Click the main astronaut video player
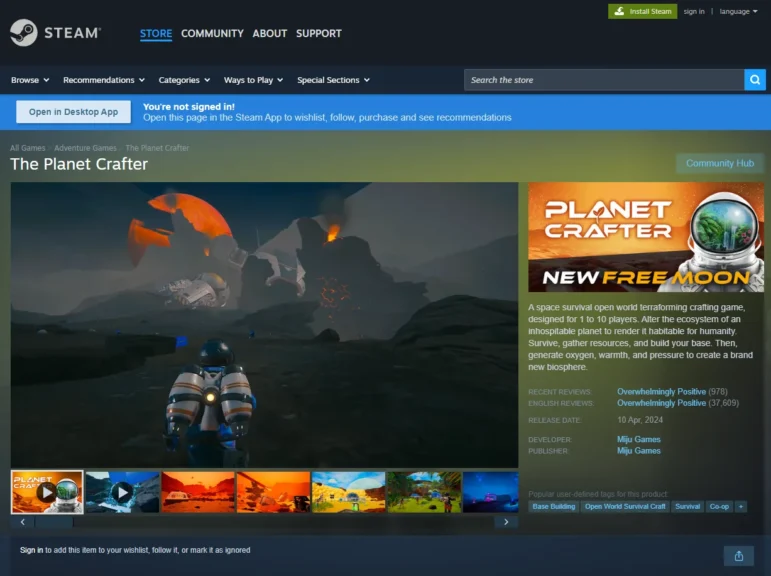 click(x=265, y=325)
